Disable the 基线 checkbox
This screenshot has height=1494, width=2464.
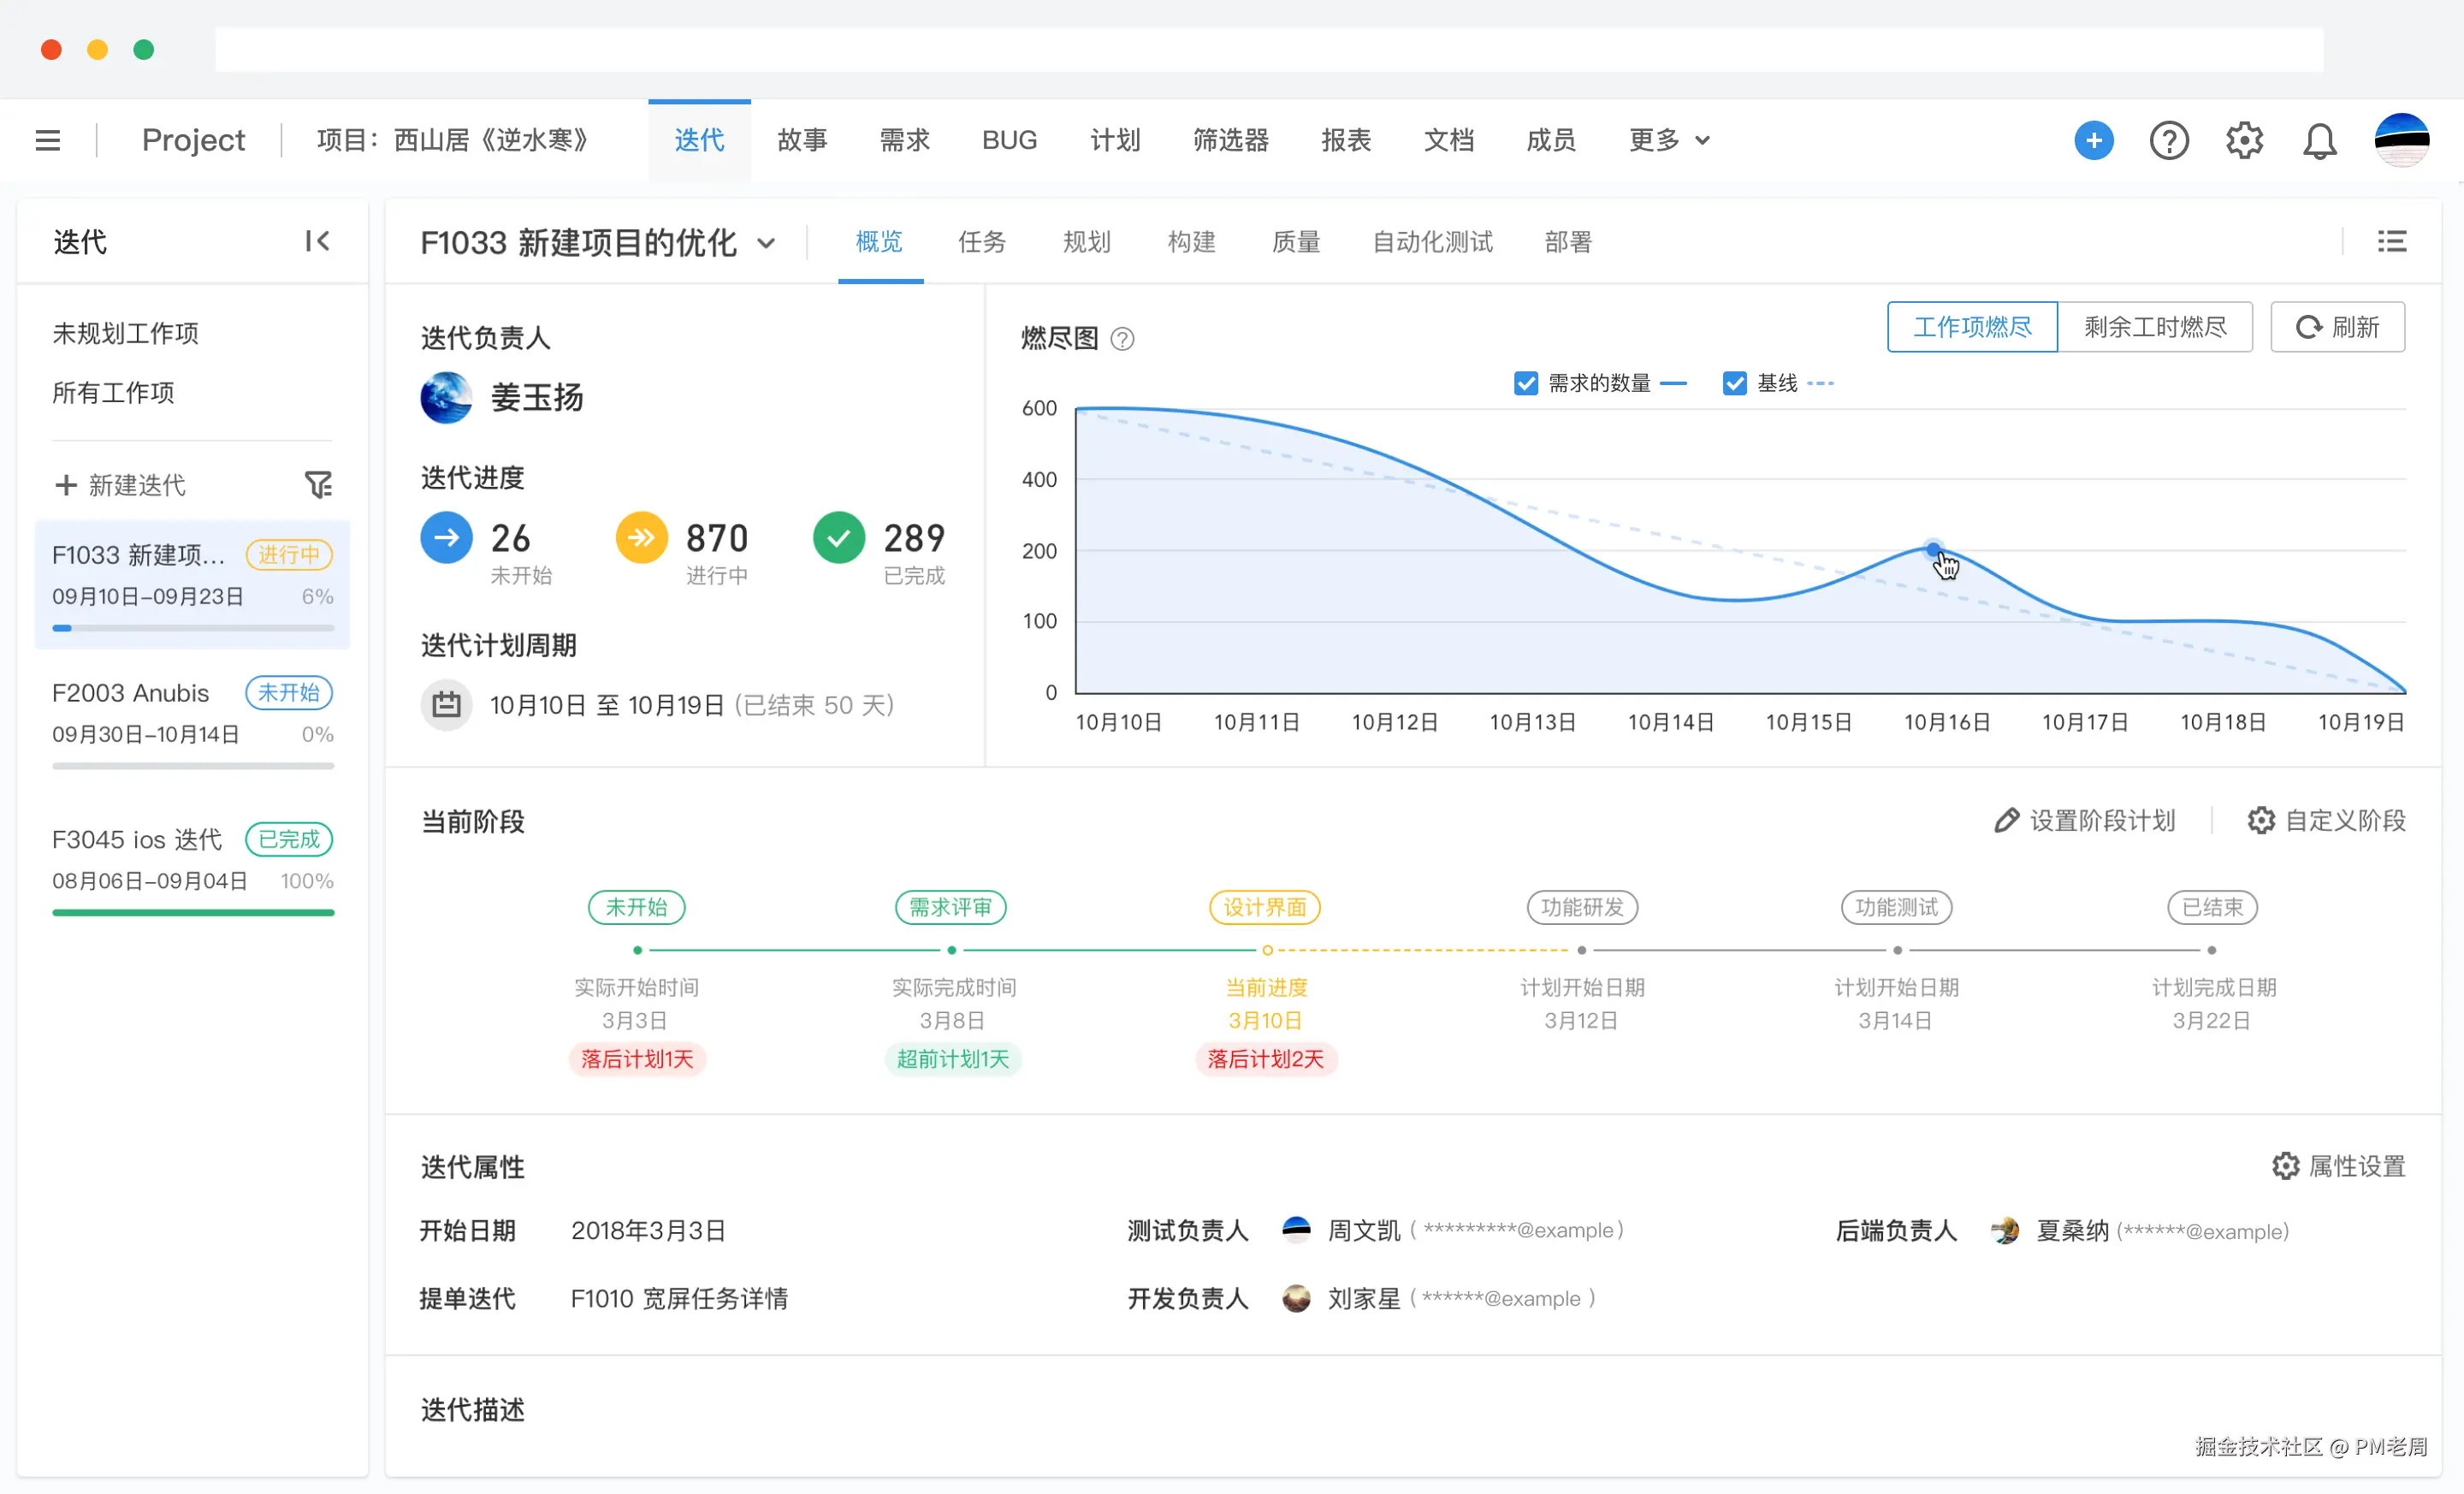[1734, 383]
